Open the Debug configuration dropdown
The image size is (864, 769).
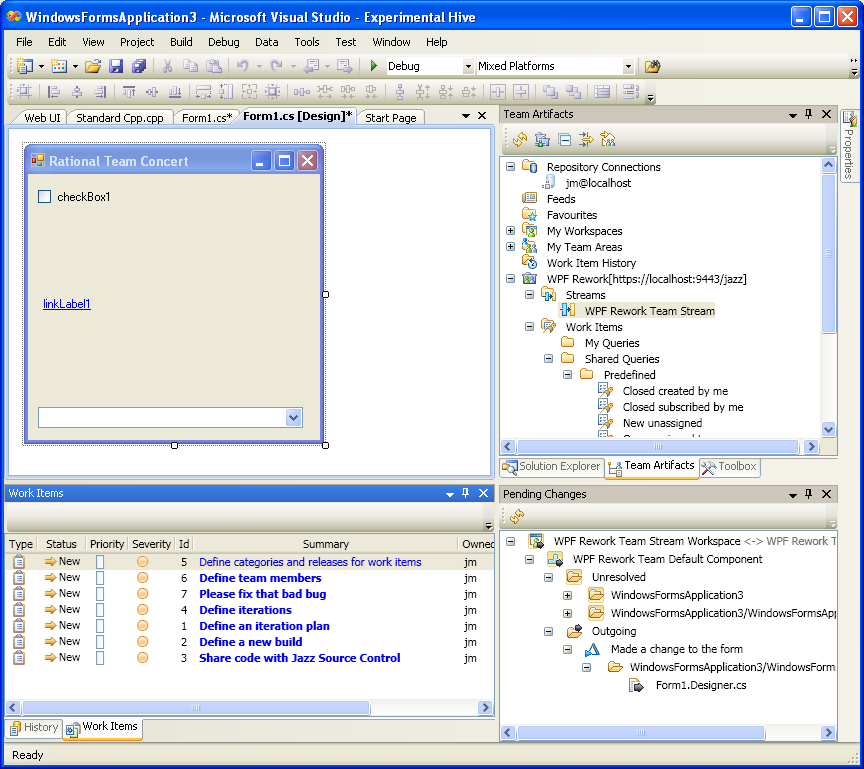coord(468,67)
